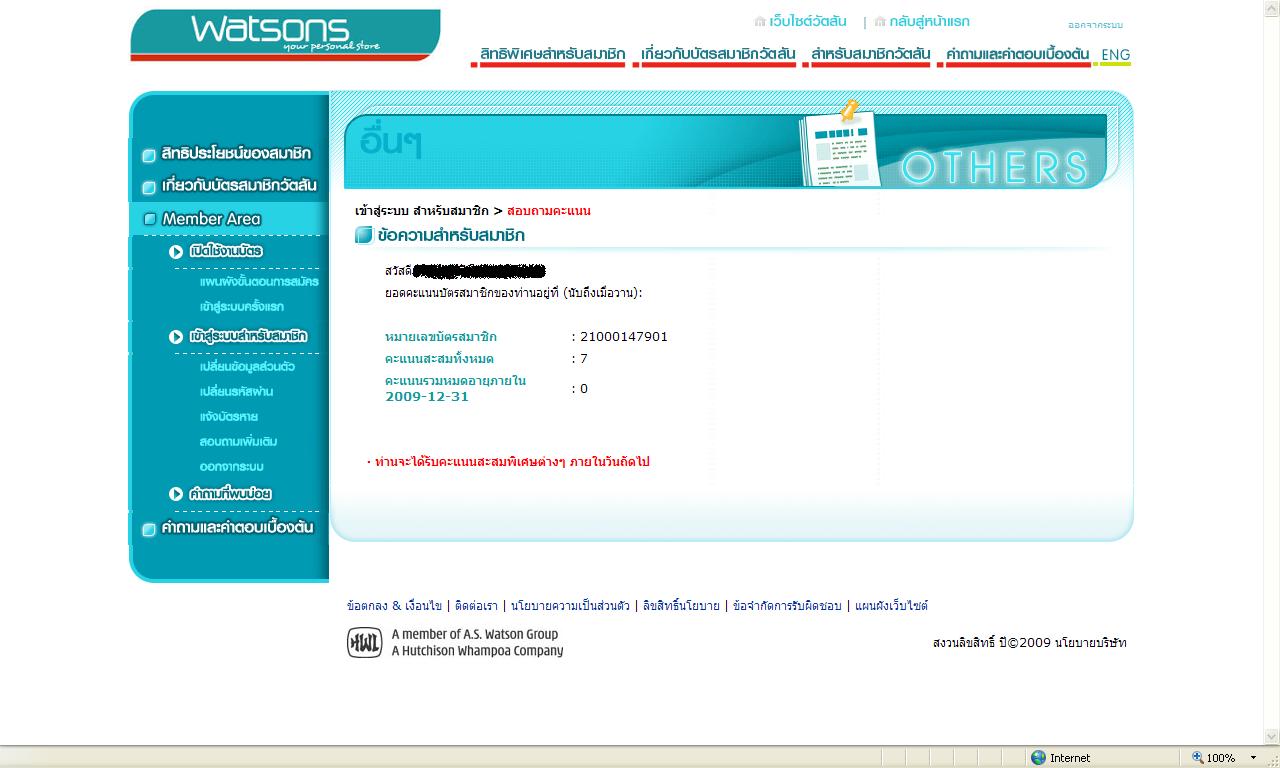
Task: Open คำถามที่พบบ่อย sidebar group
Action: pyautogui.click(x=230, y=494)
